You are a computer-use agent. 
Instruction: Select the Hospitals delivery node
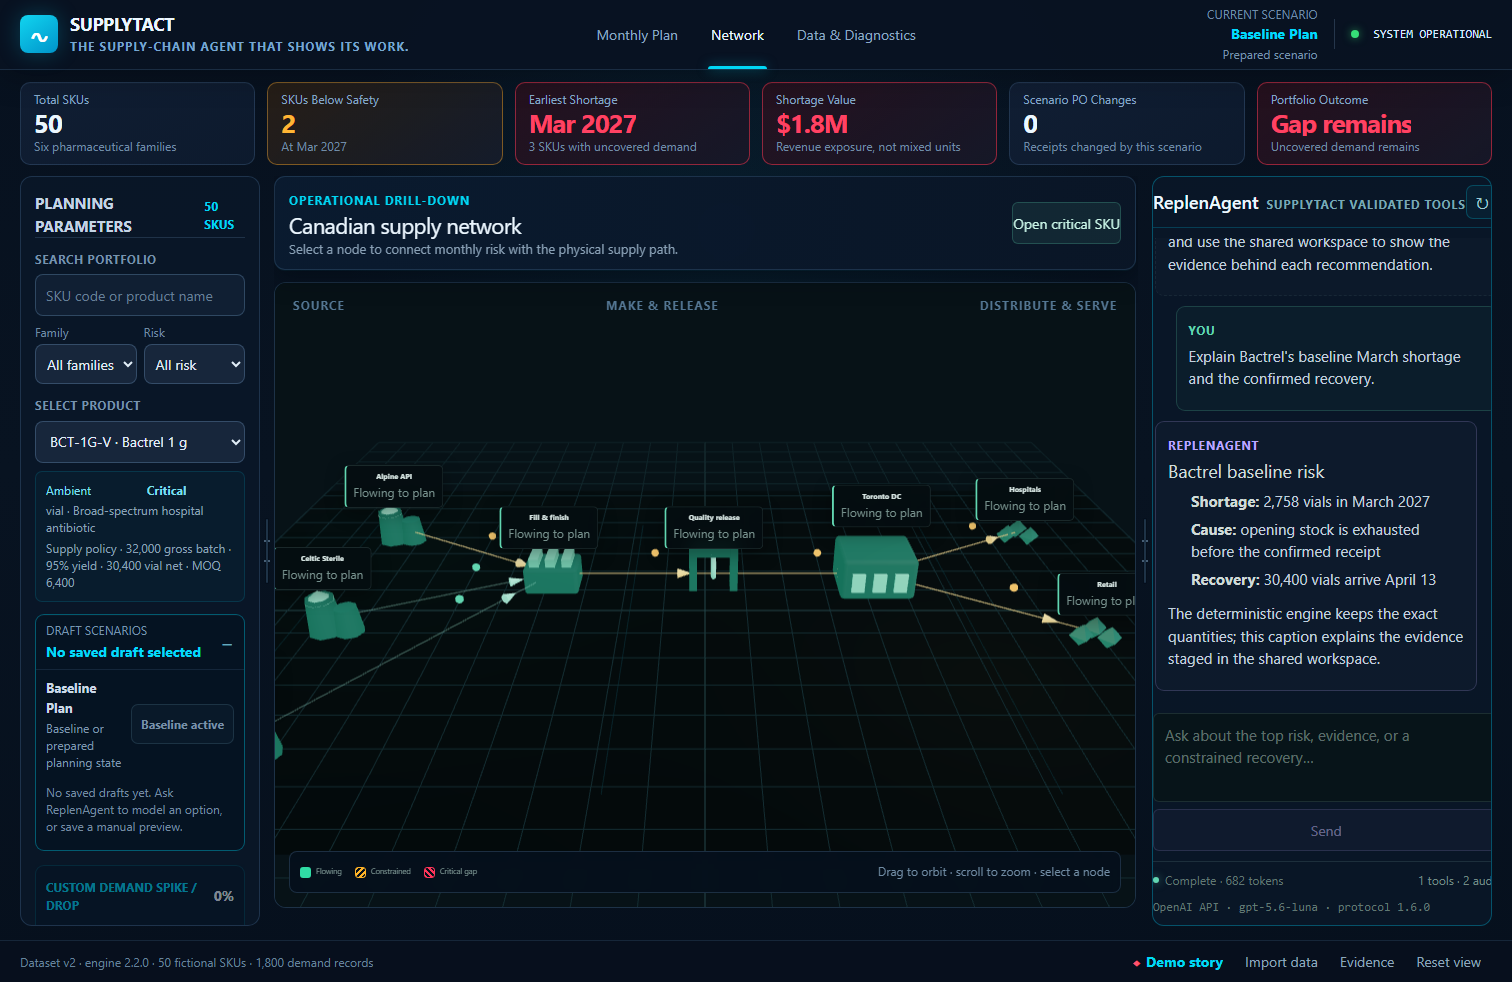click(1017, 533)
